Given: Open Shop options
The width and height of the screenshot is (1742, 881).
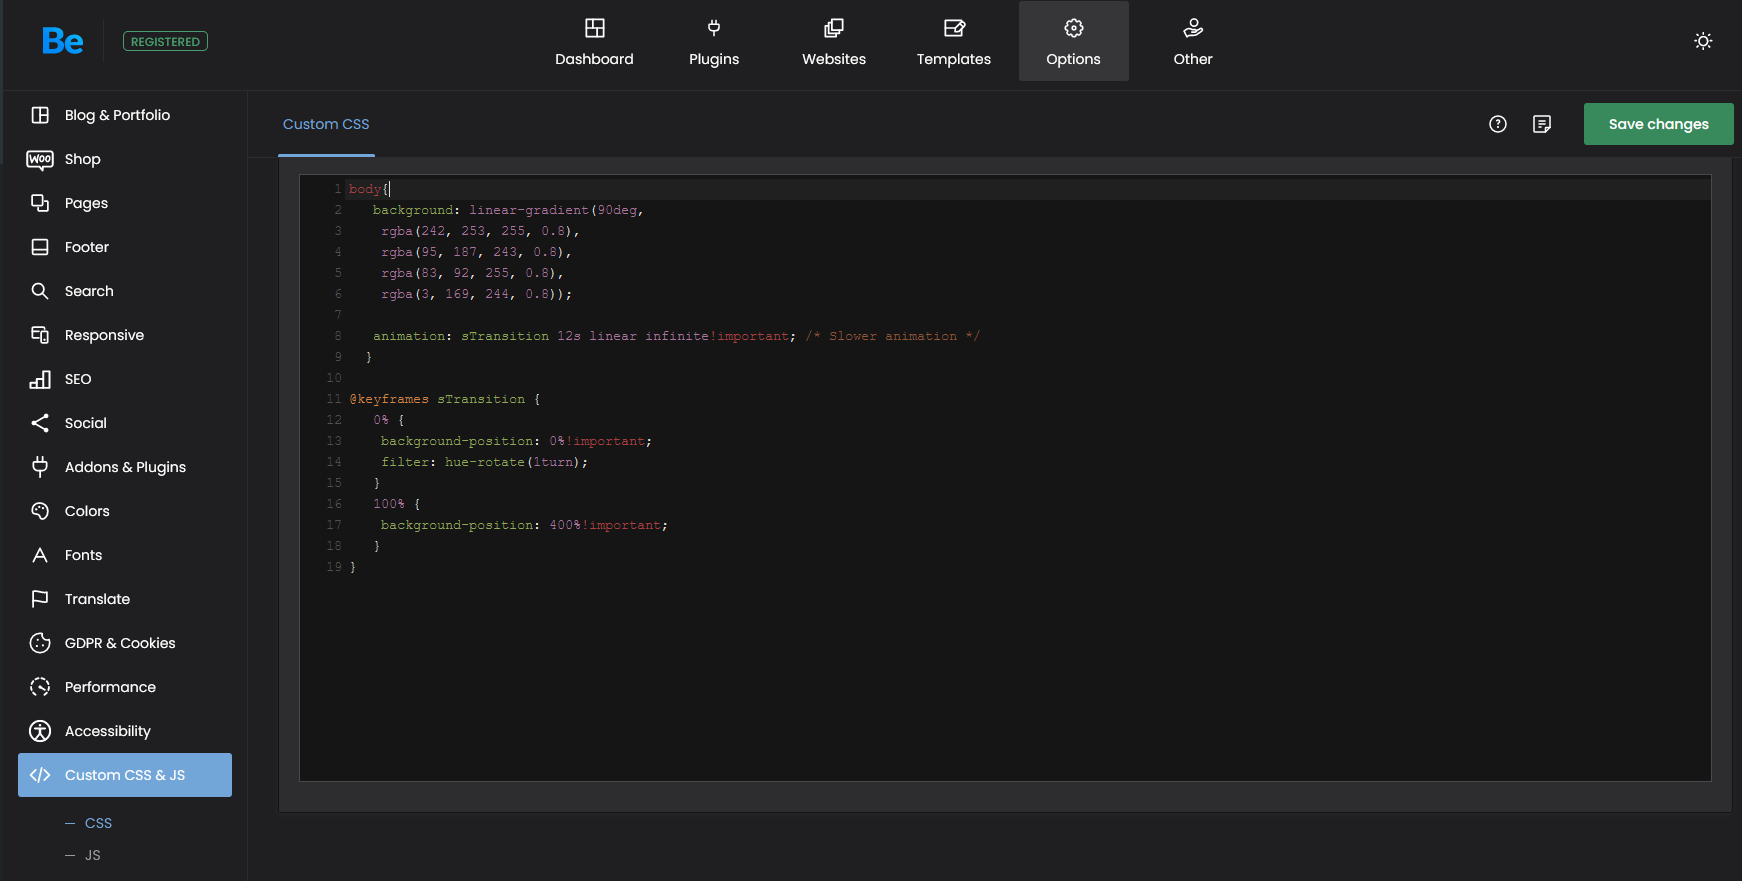Looking at the screenshot, I should coord(125,159).
